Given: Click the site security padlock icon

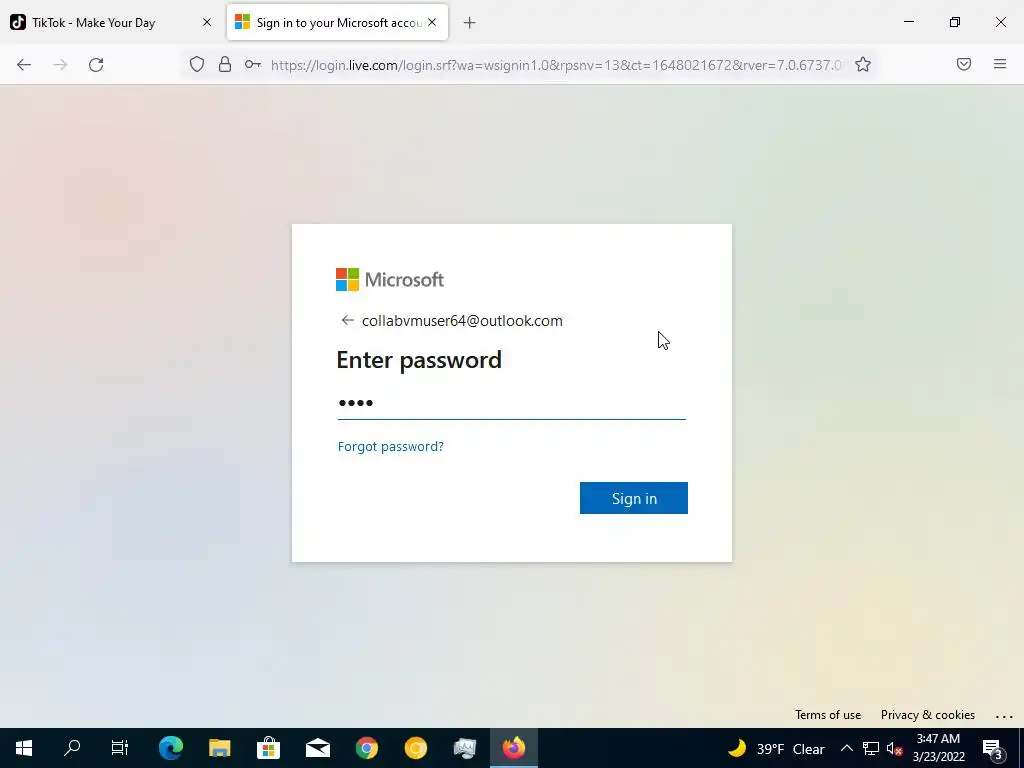Looking at the screenshot, I should 225,64.
